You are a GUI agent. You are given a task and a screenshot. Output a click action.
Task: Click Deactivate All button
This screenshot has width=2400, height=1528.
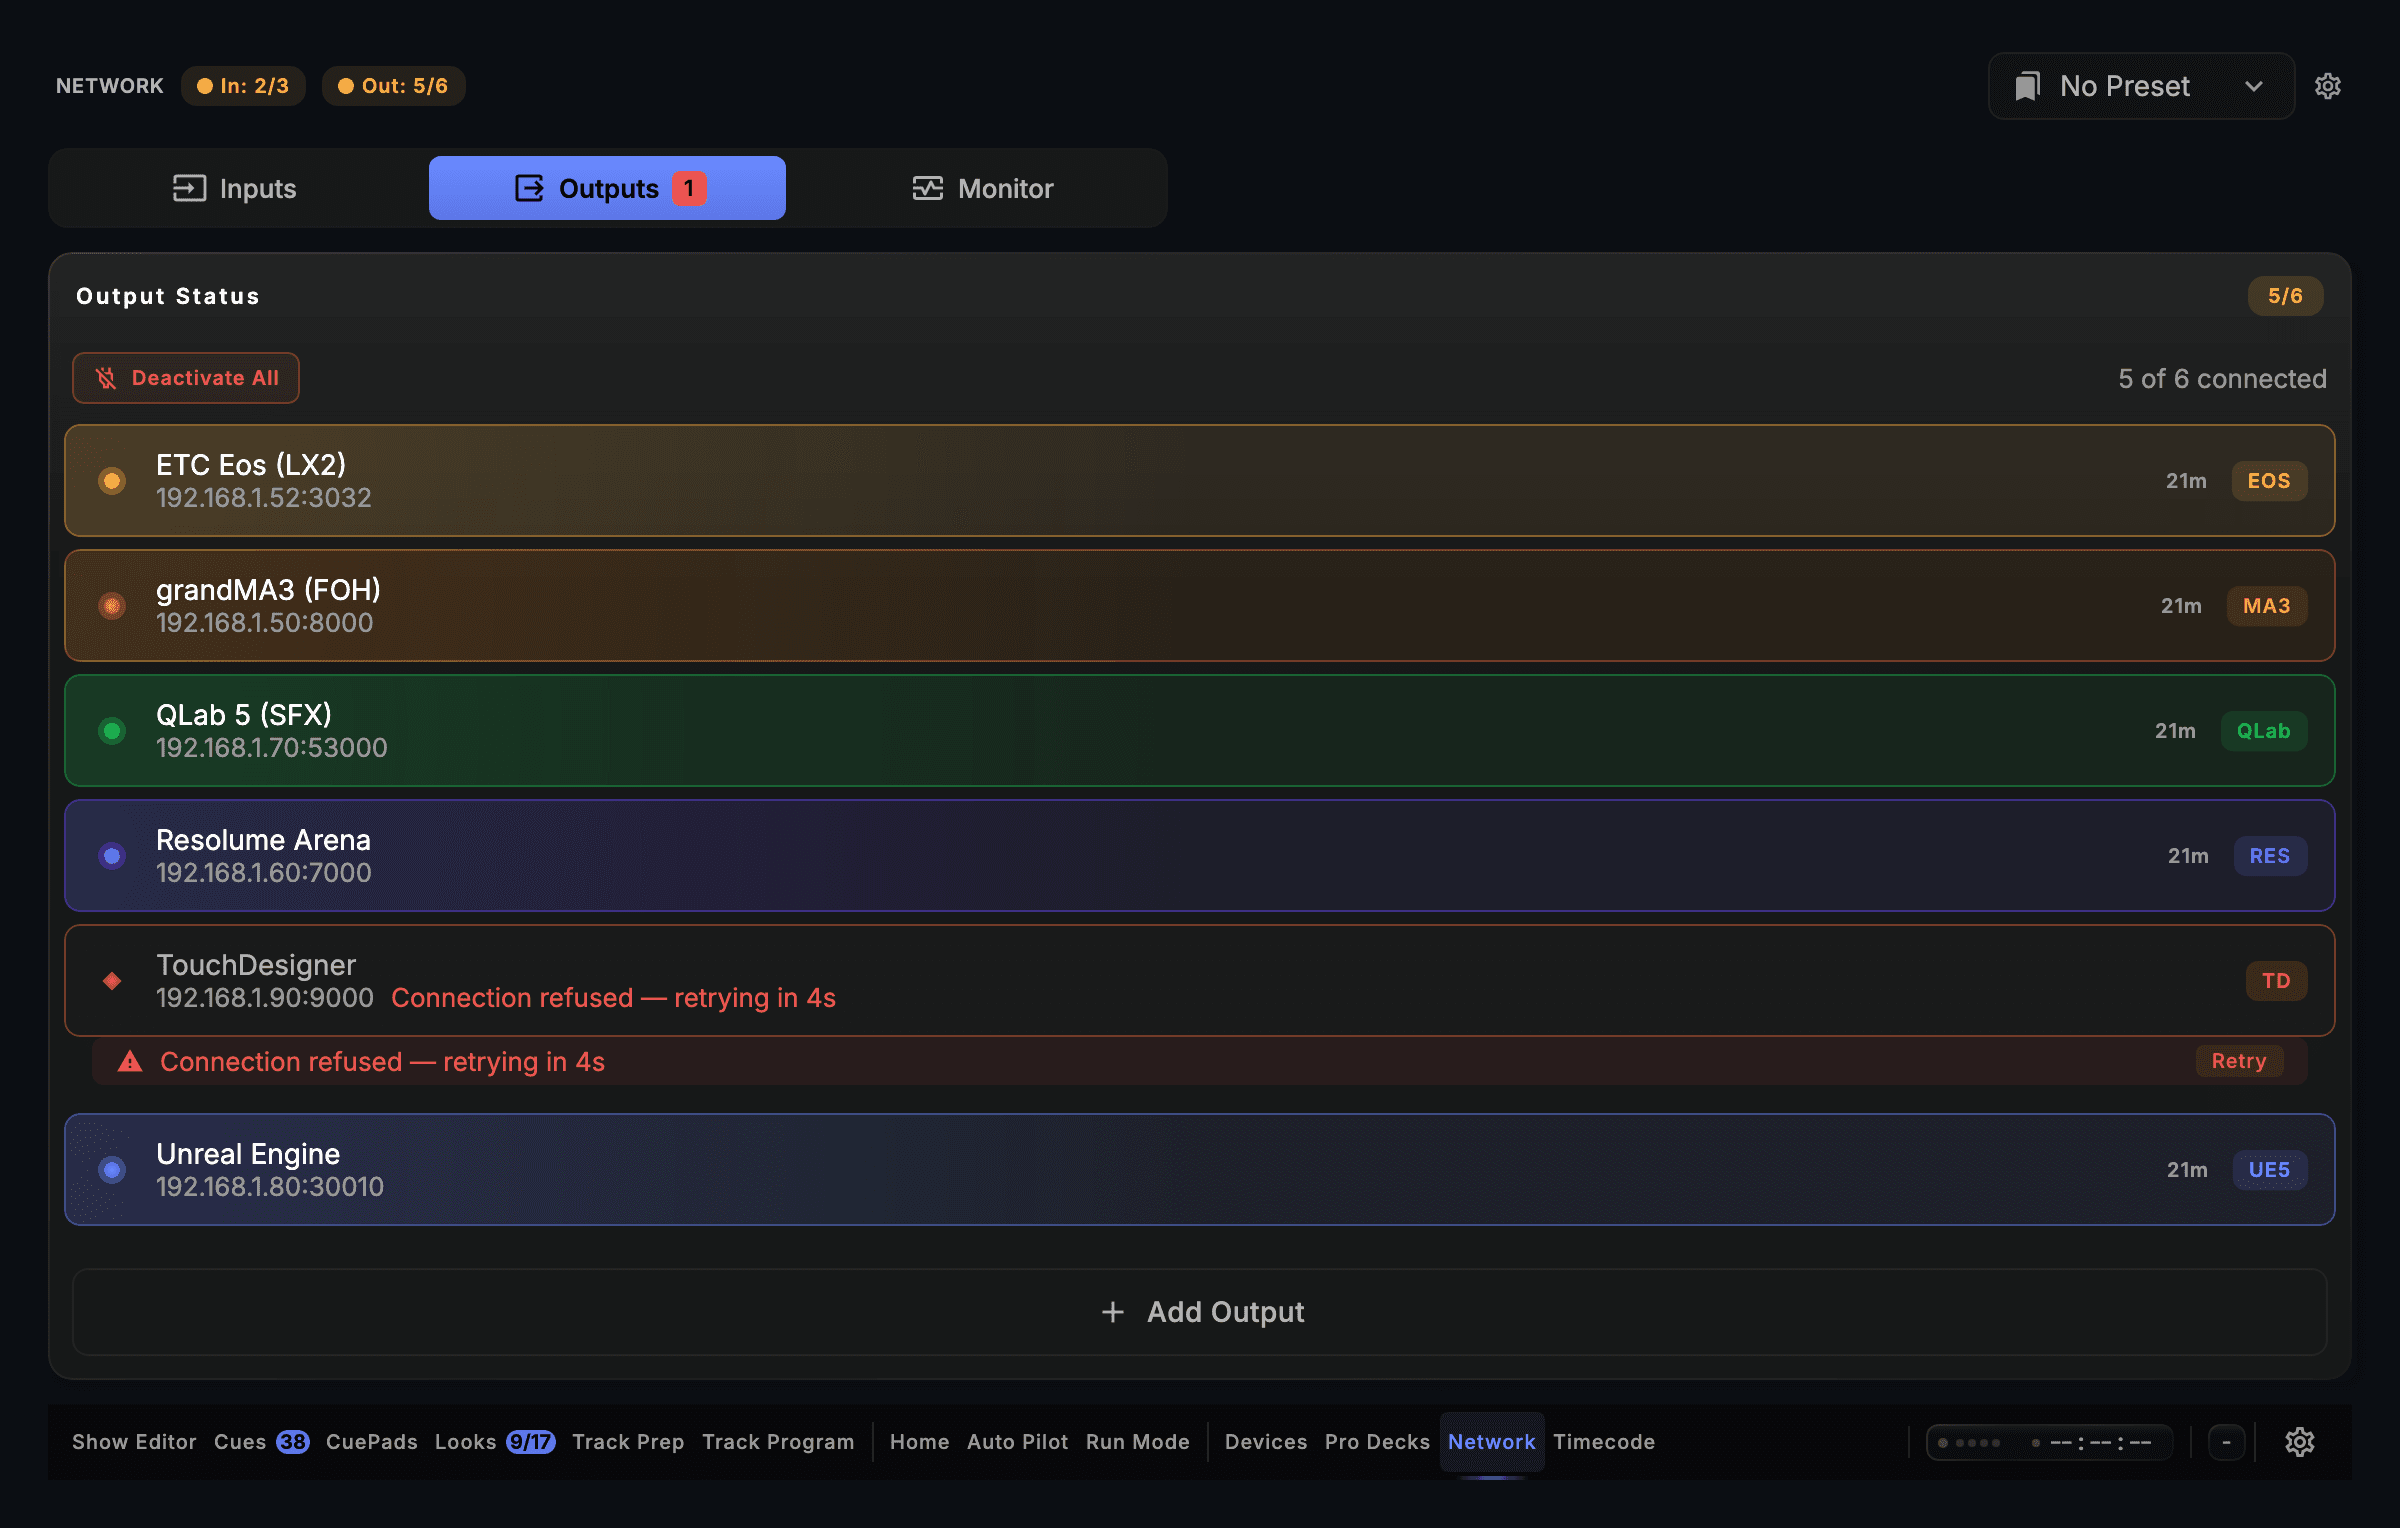tap(186, 378)
